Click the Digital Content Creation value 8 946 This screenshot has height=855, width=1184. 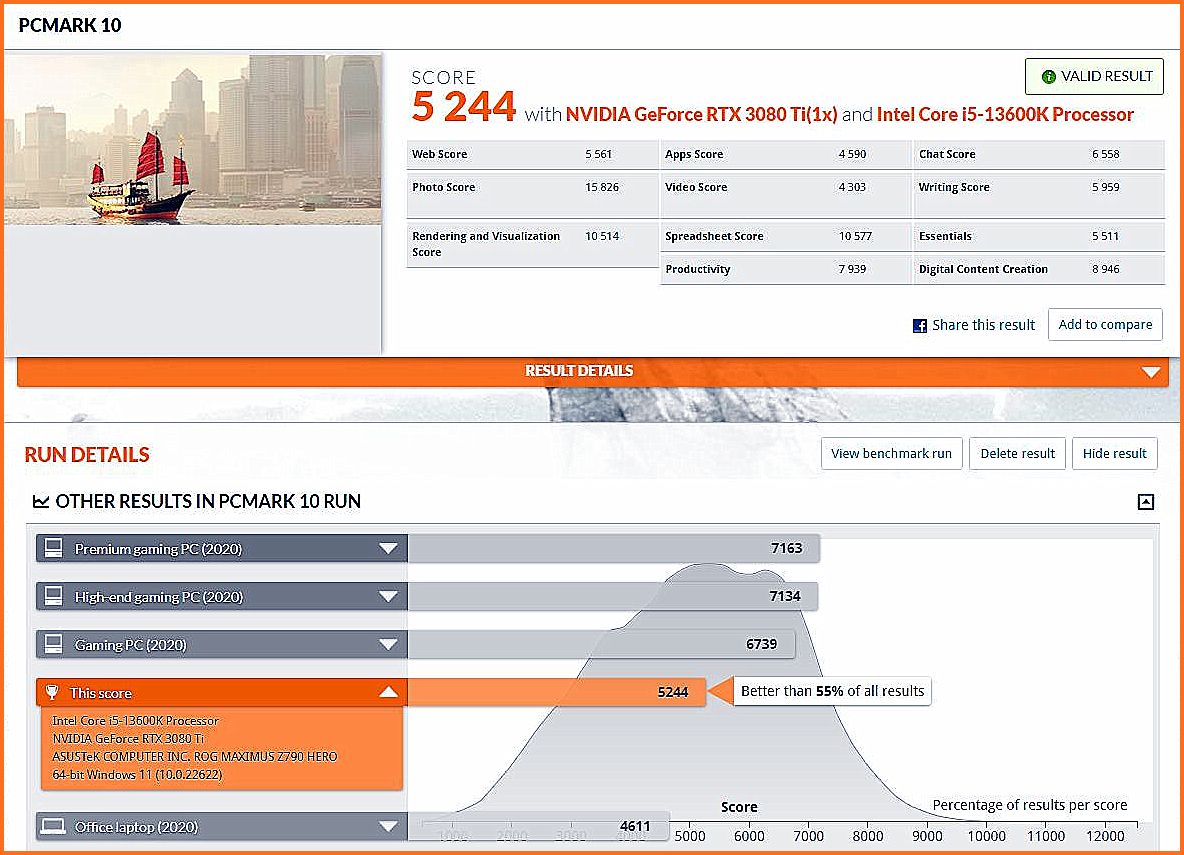pyautogui.click(x=1105, y=269)
